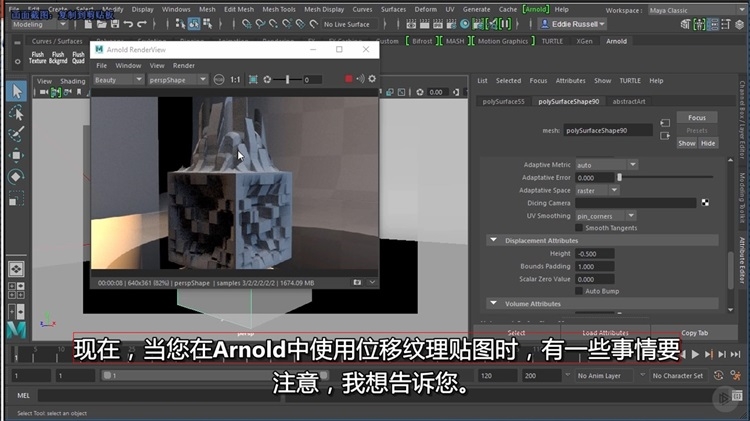This screenshot has width=750, height=421.
Task: Click the Show button beside Hide
Action: click(686, 143)
